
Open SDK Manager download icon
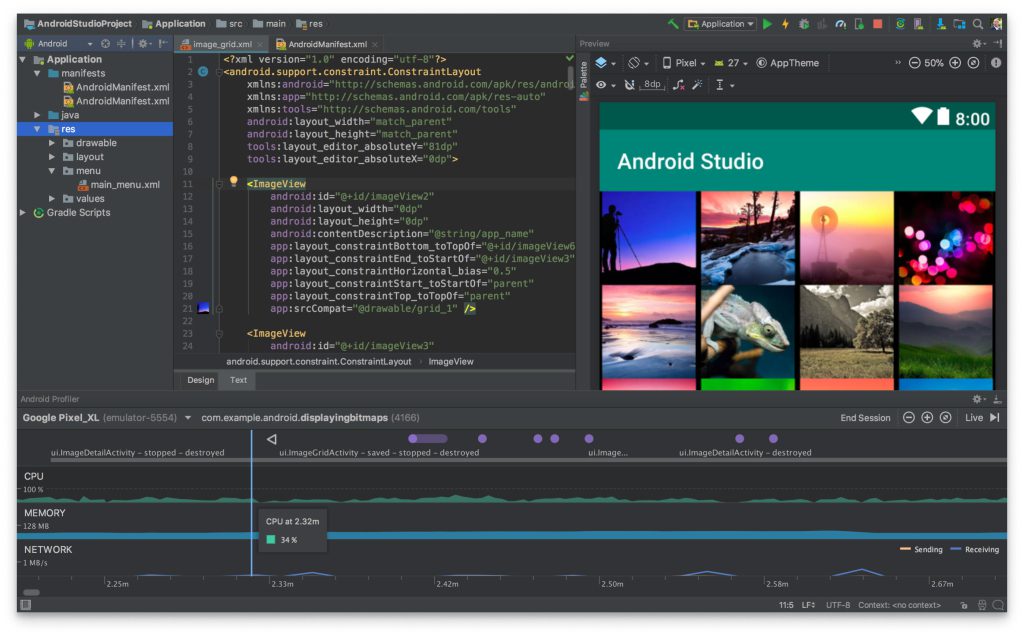coord(940,24)
